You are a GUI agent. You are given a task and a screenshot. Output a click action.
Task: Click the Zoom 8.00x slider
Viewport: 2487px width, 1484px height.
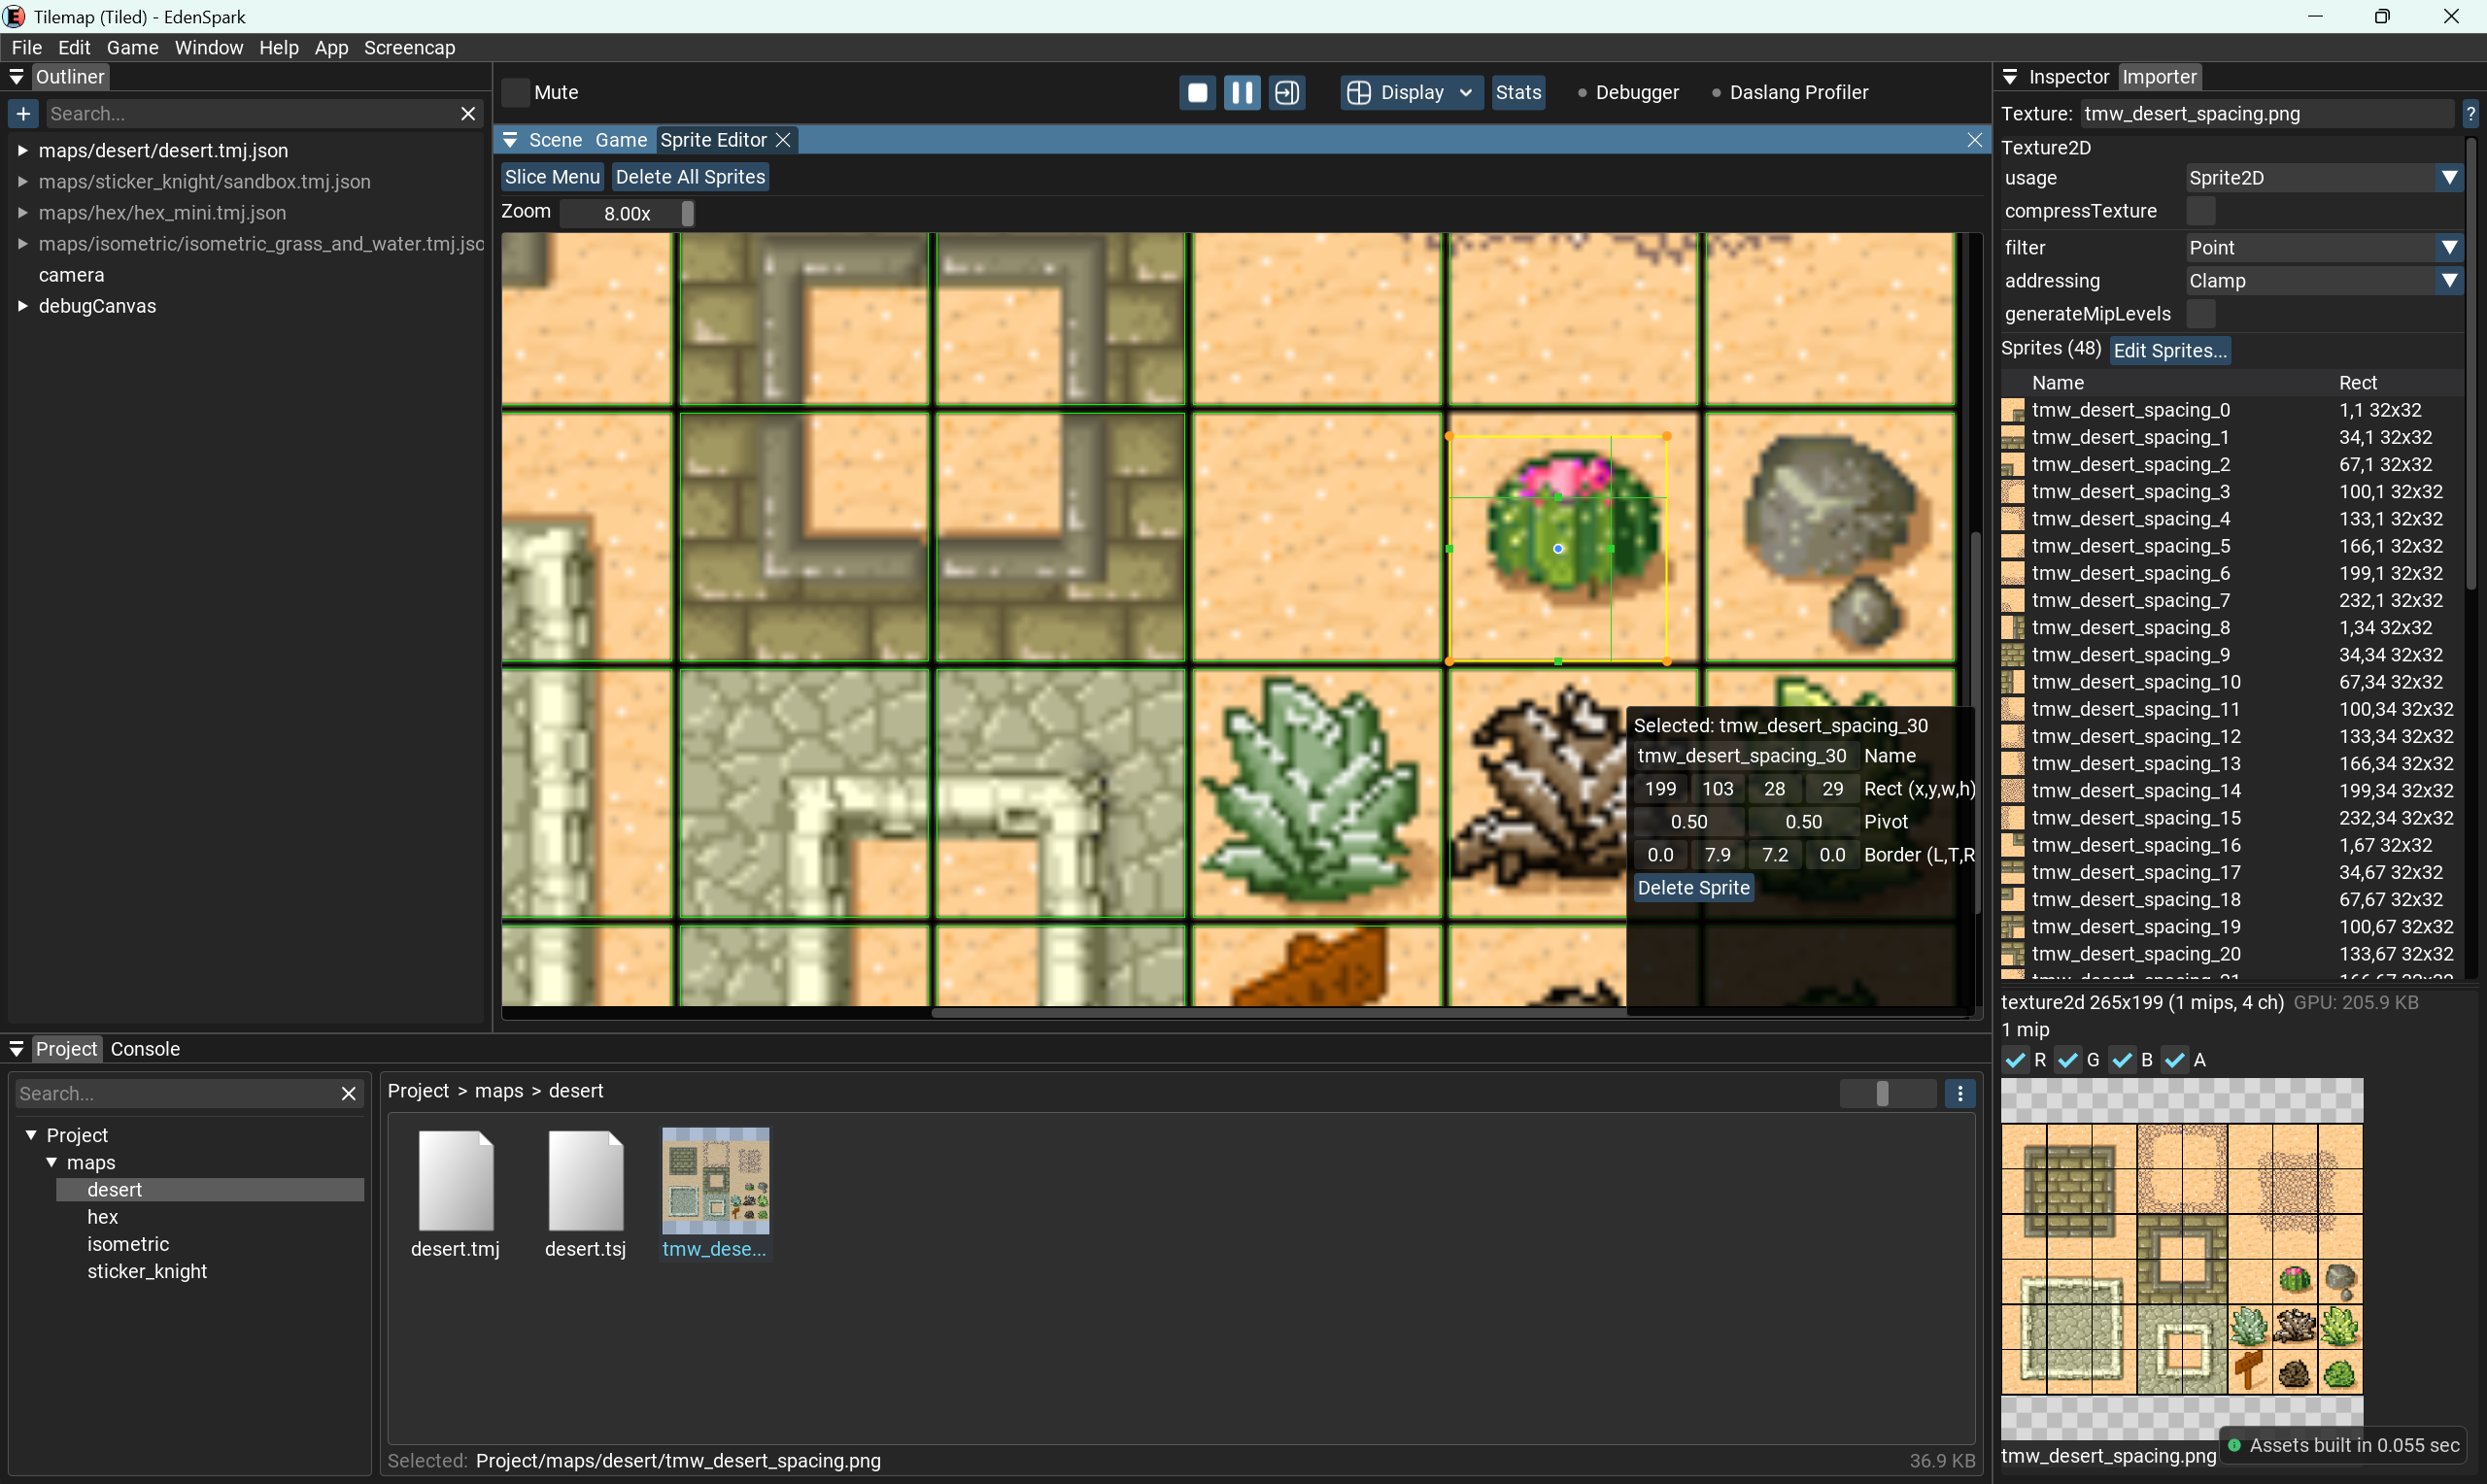[x=627, y=213]
